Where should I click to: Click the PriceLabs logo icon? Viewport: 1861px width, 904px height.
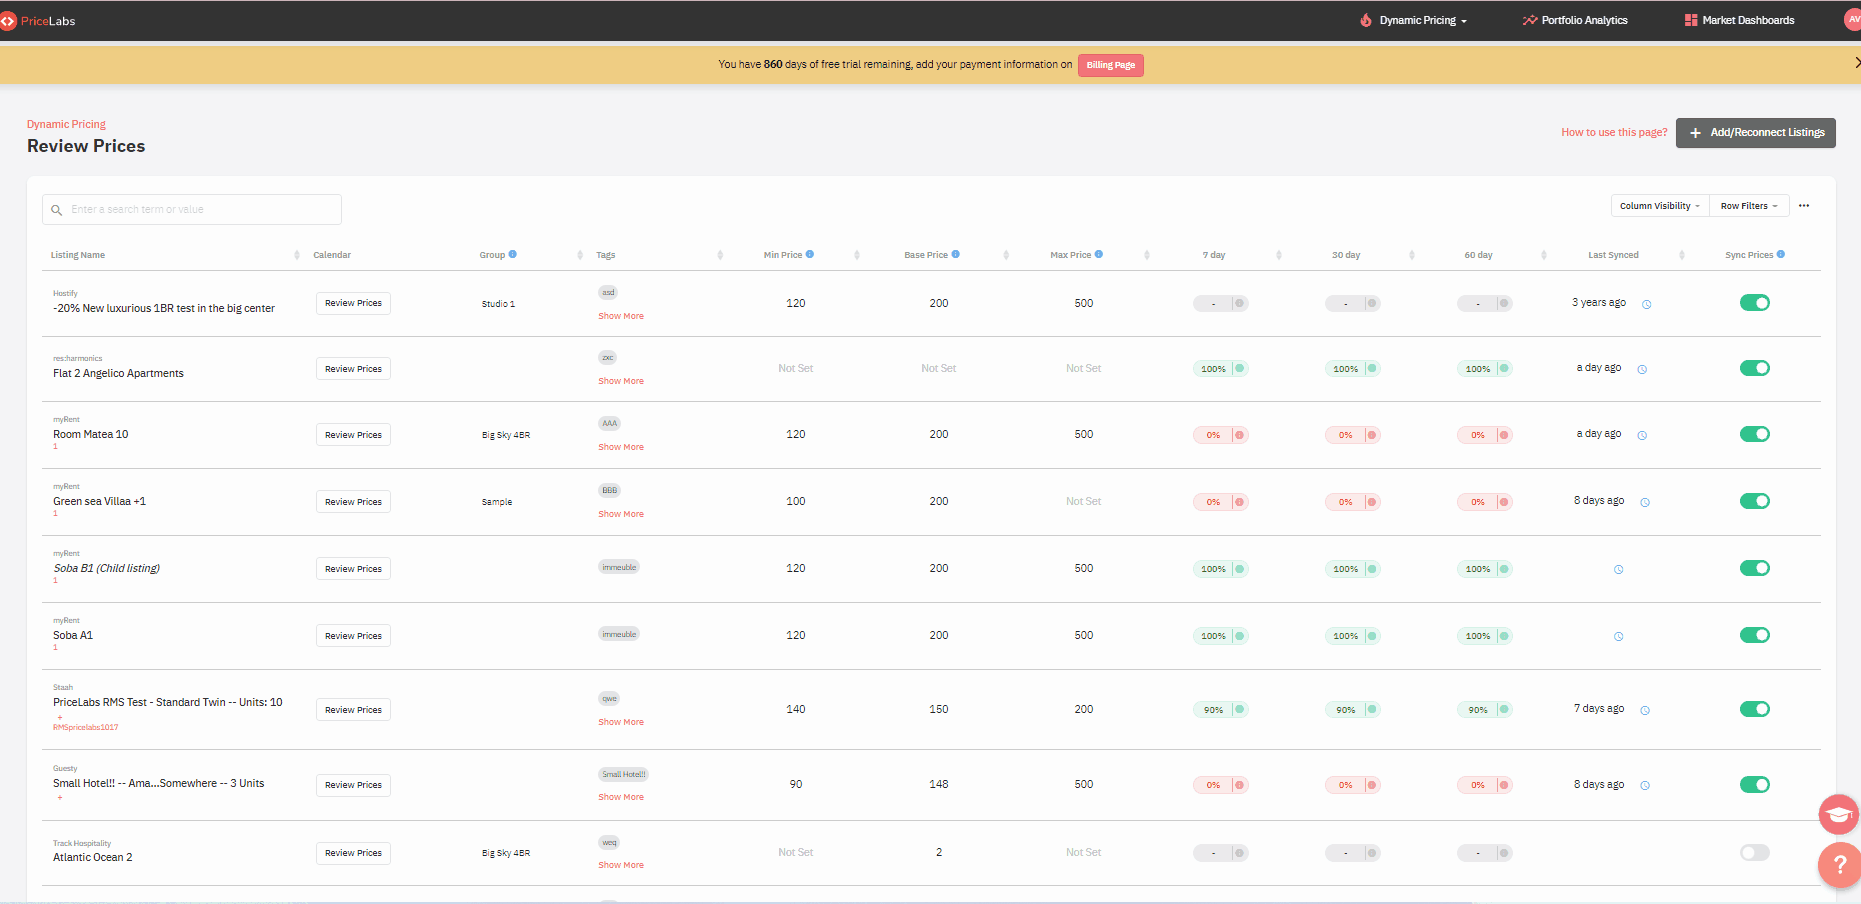[x=8, y=20]
